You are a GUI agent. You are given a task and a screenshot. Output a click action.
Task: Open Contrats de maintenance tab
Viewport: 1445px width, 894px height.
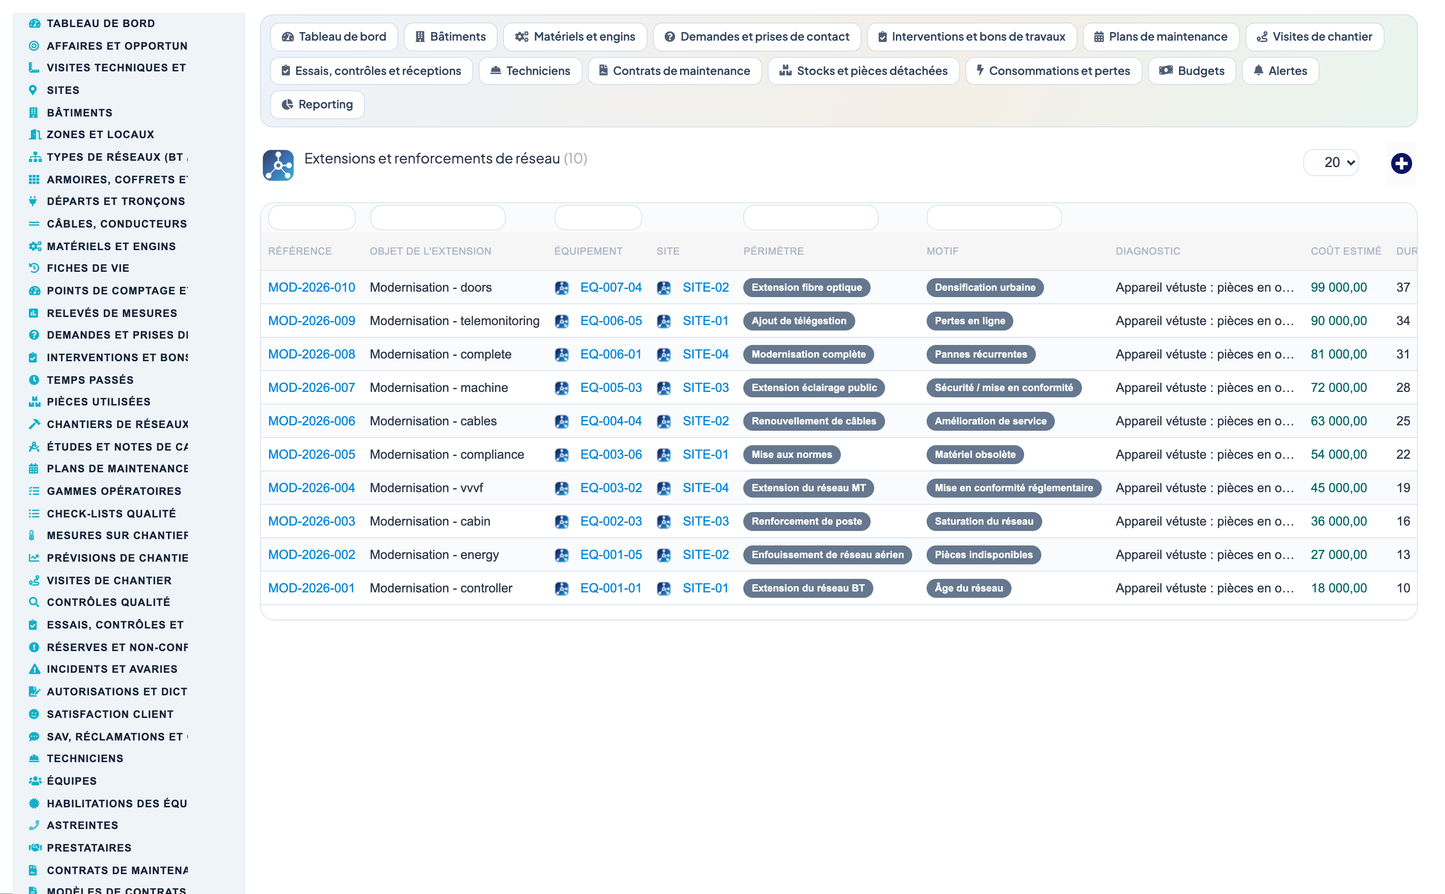[675, 71]
